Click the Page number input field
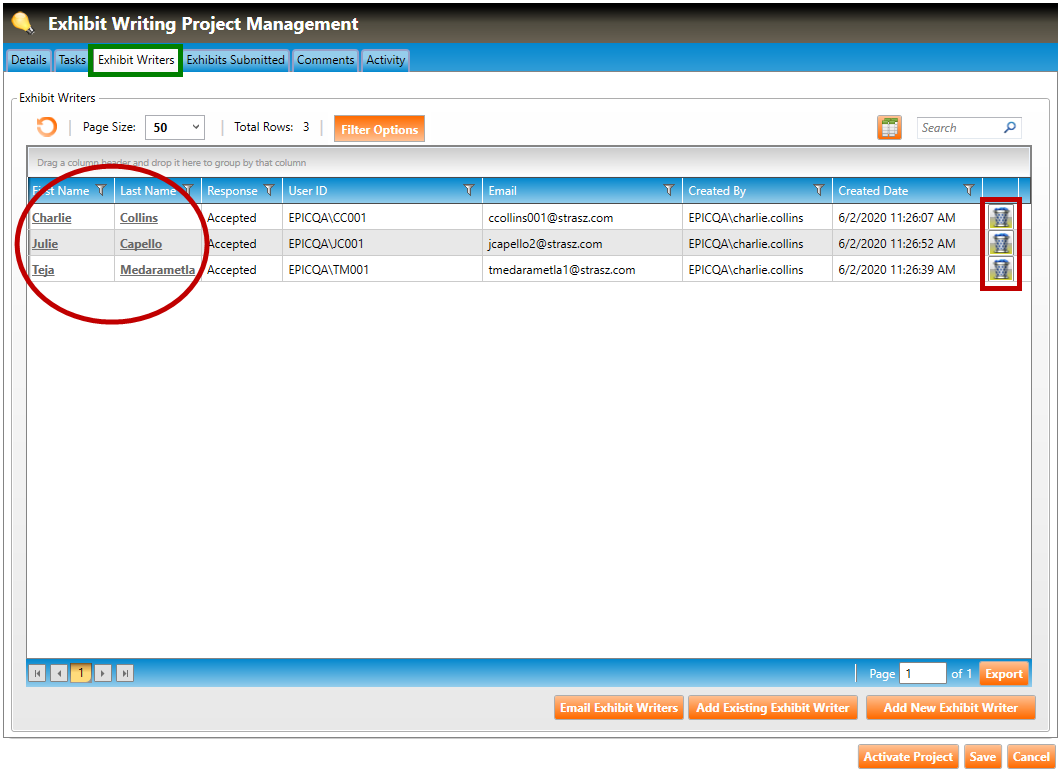 coord(922,674)
